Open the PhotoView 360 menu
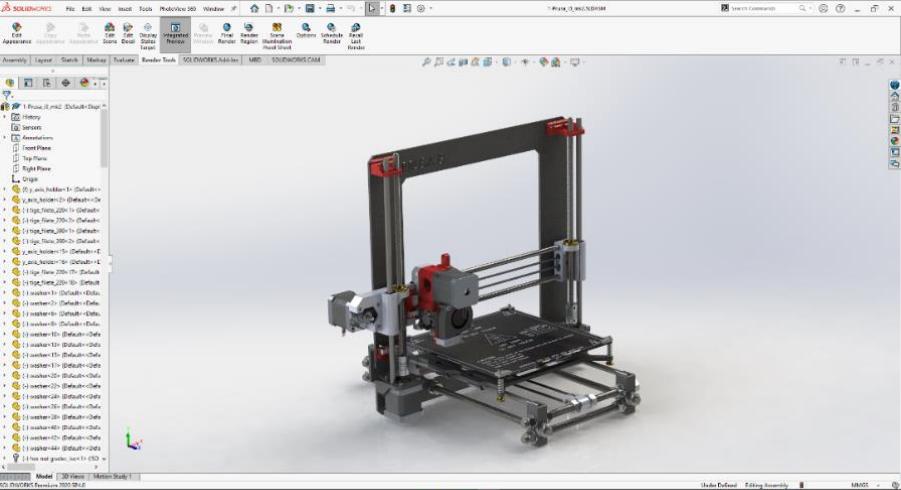901x490 pixels. [x=176, y=8]
